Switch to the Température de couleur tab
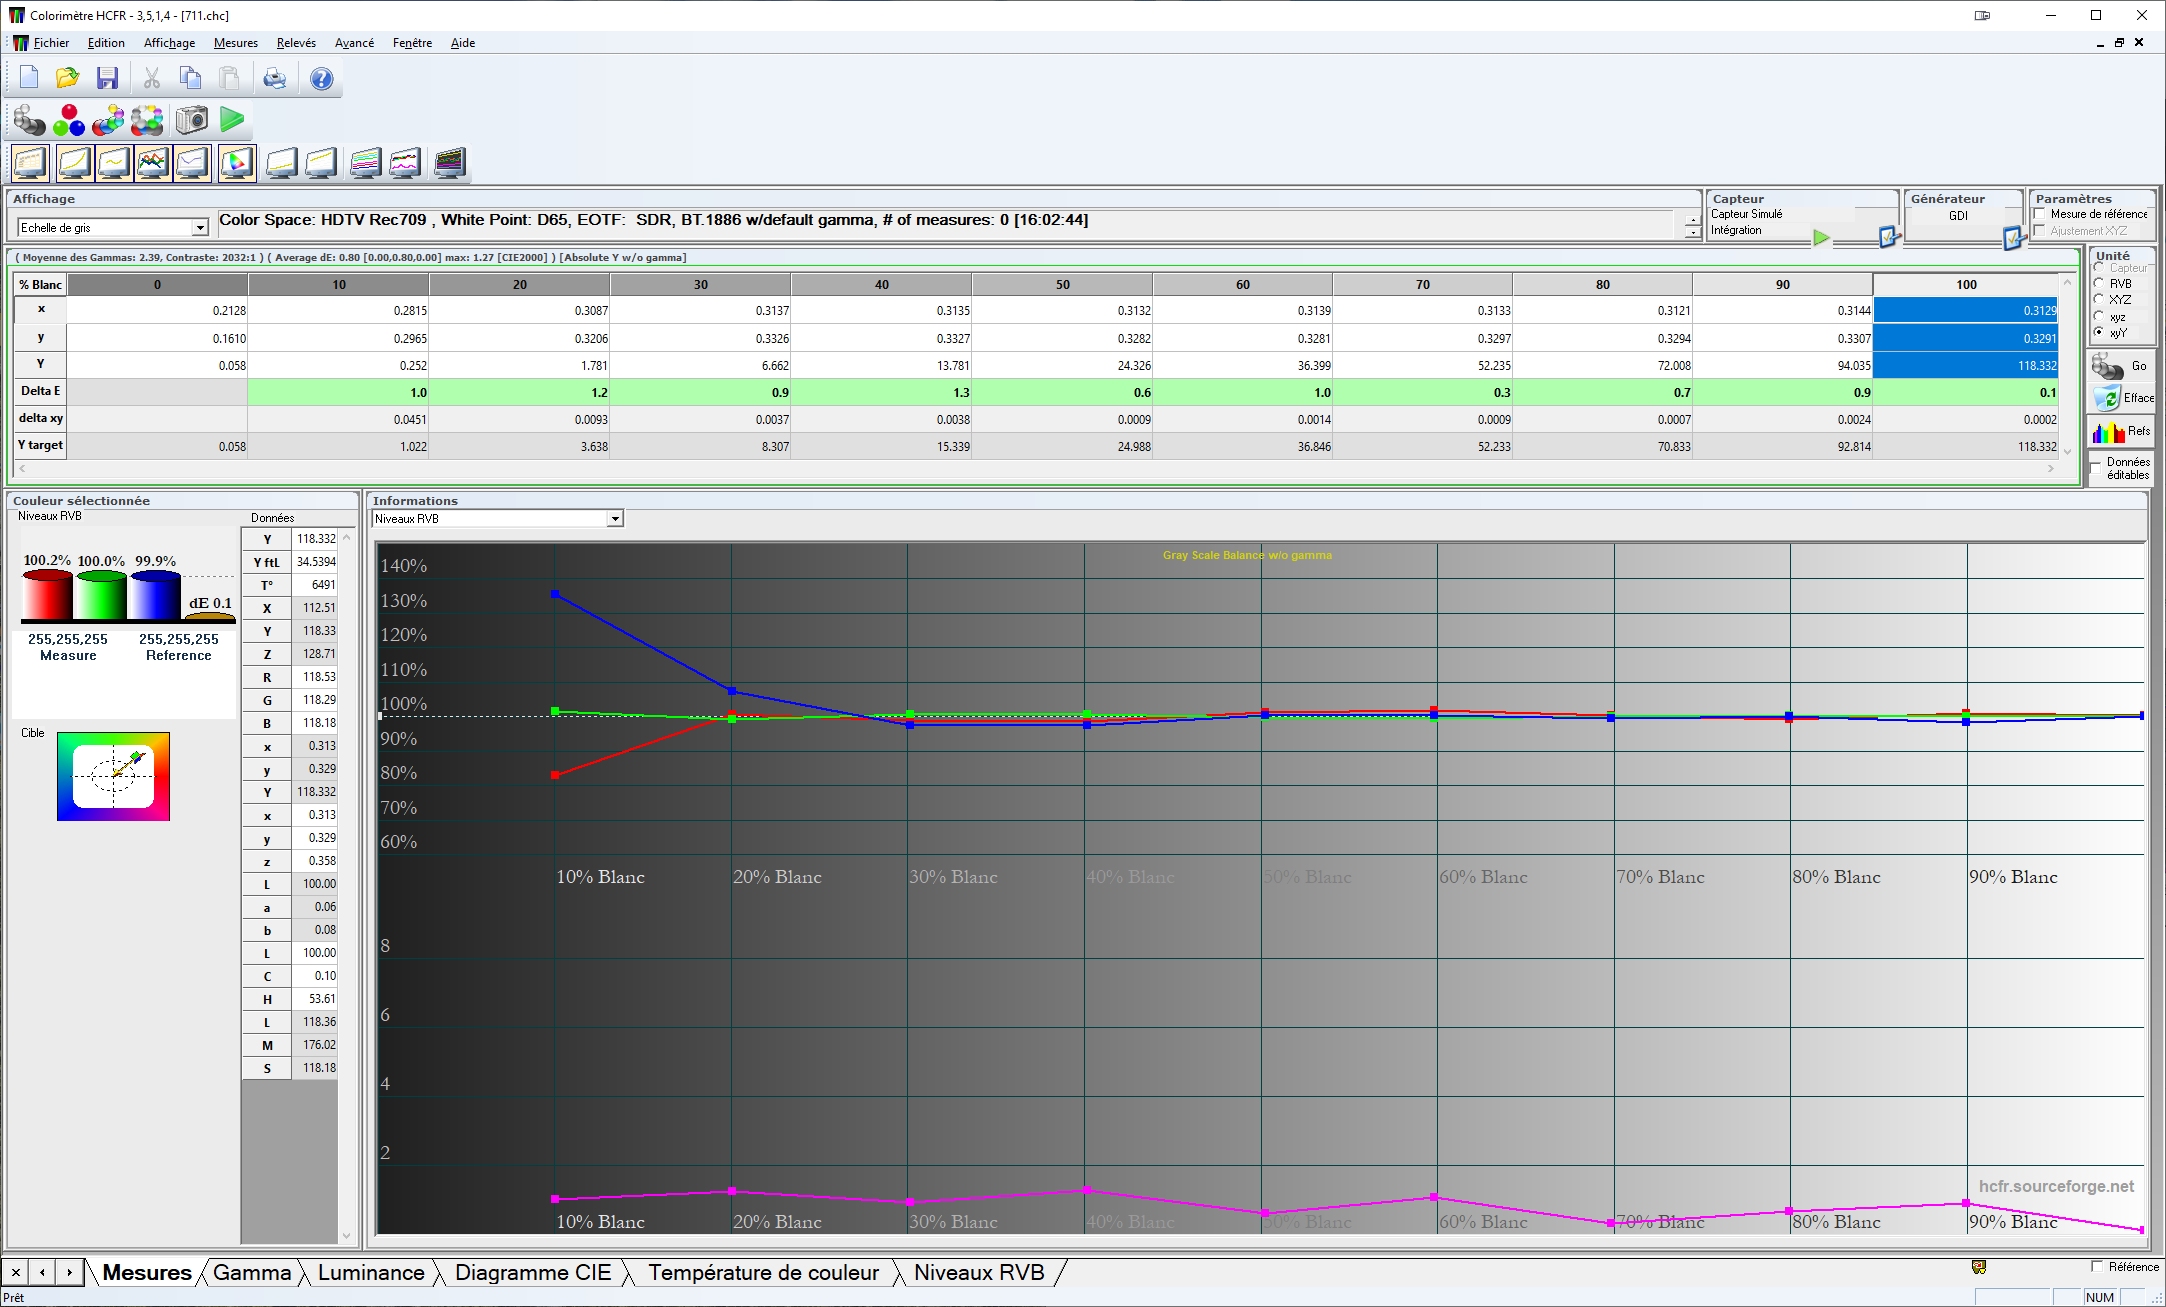The width and height of the screenshot is (2166, 1307). pyautogui.click(x=762, y=1272)
